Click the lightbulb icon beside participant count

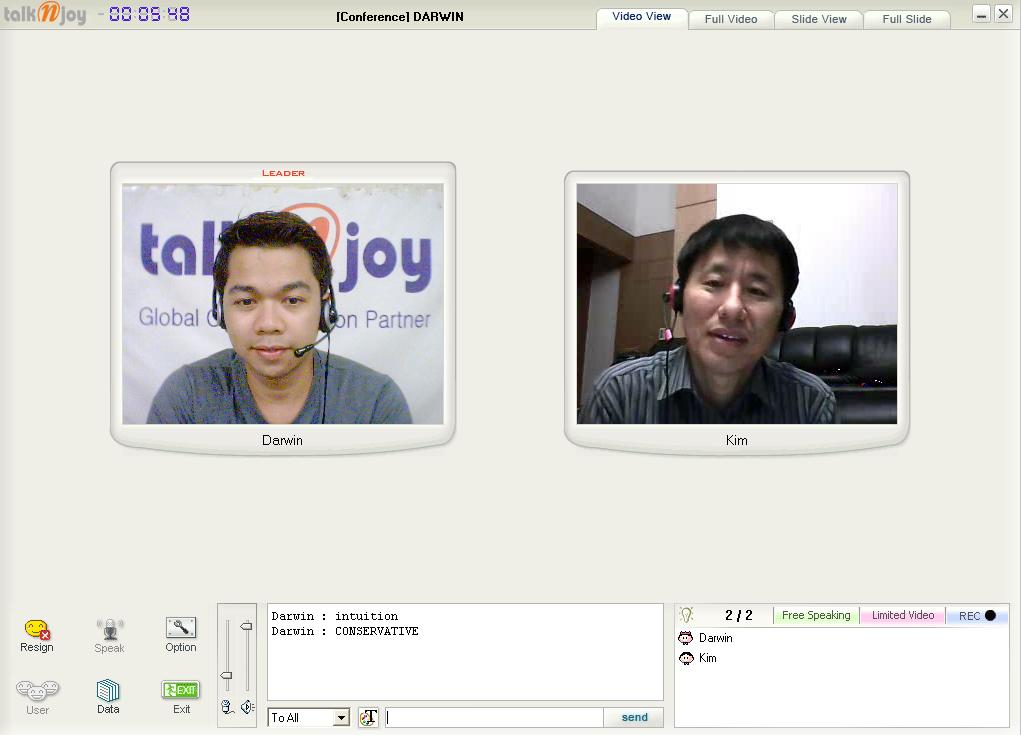[686, 615]
